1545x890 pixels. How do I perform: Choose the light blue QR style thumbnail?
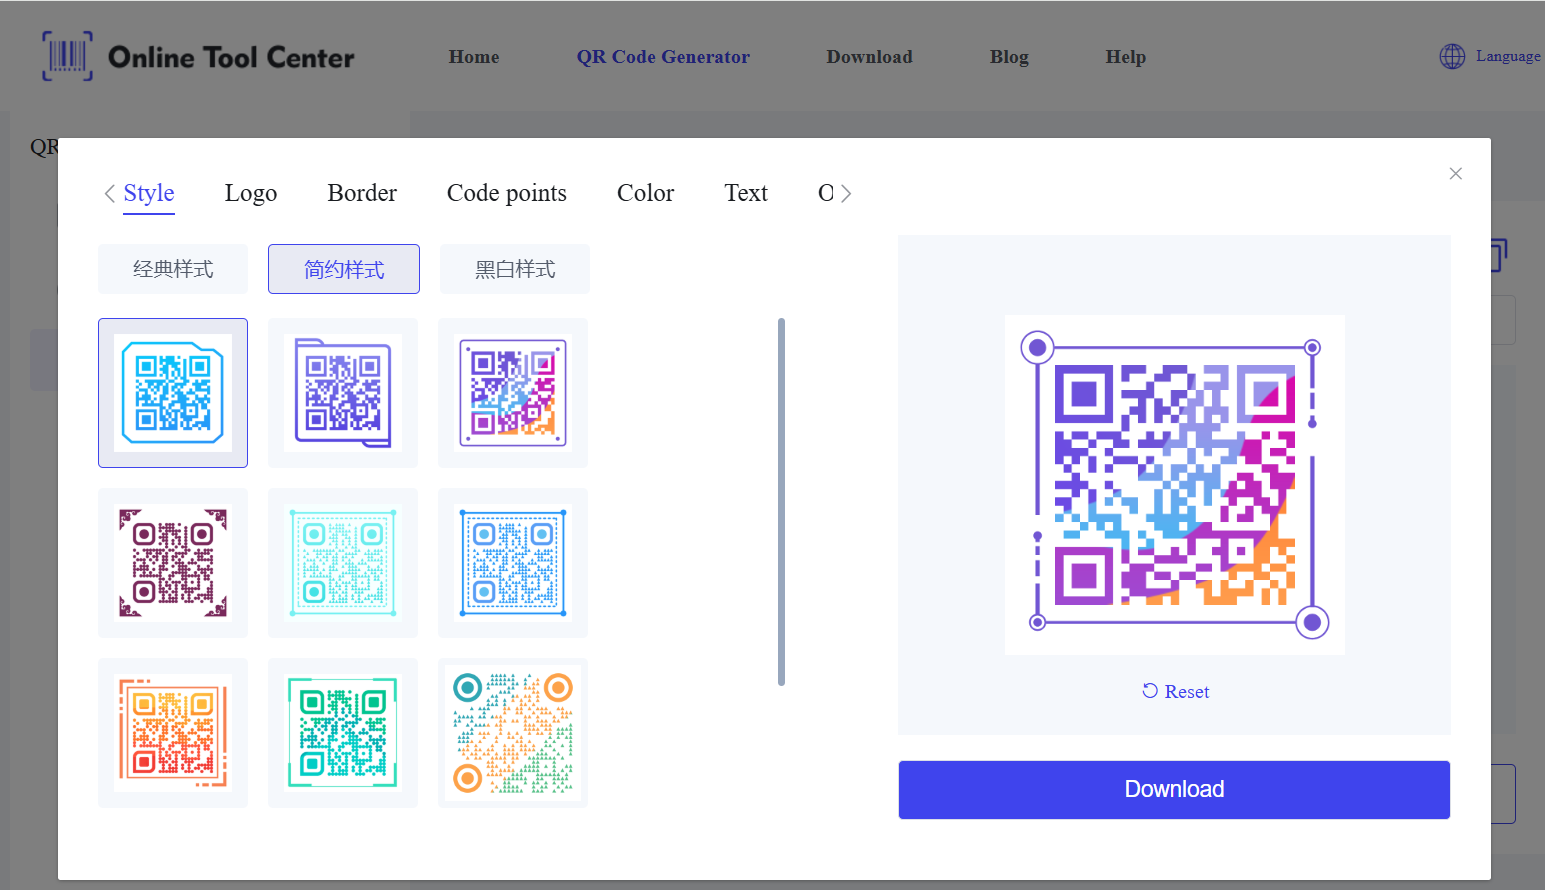(x=173, y=393)
